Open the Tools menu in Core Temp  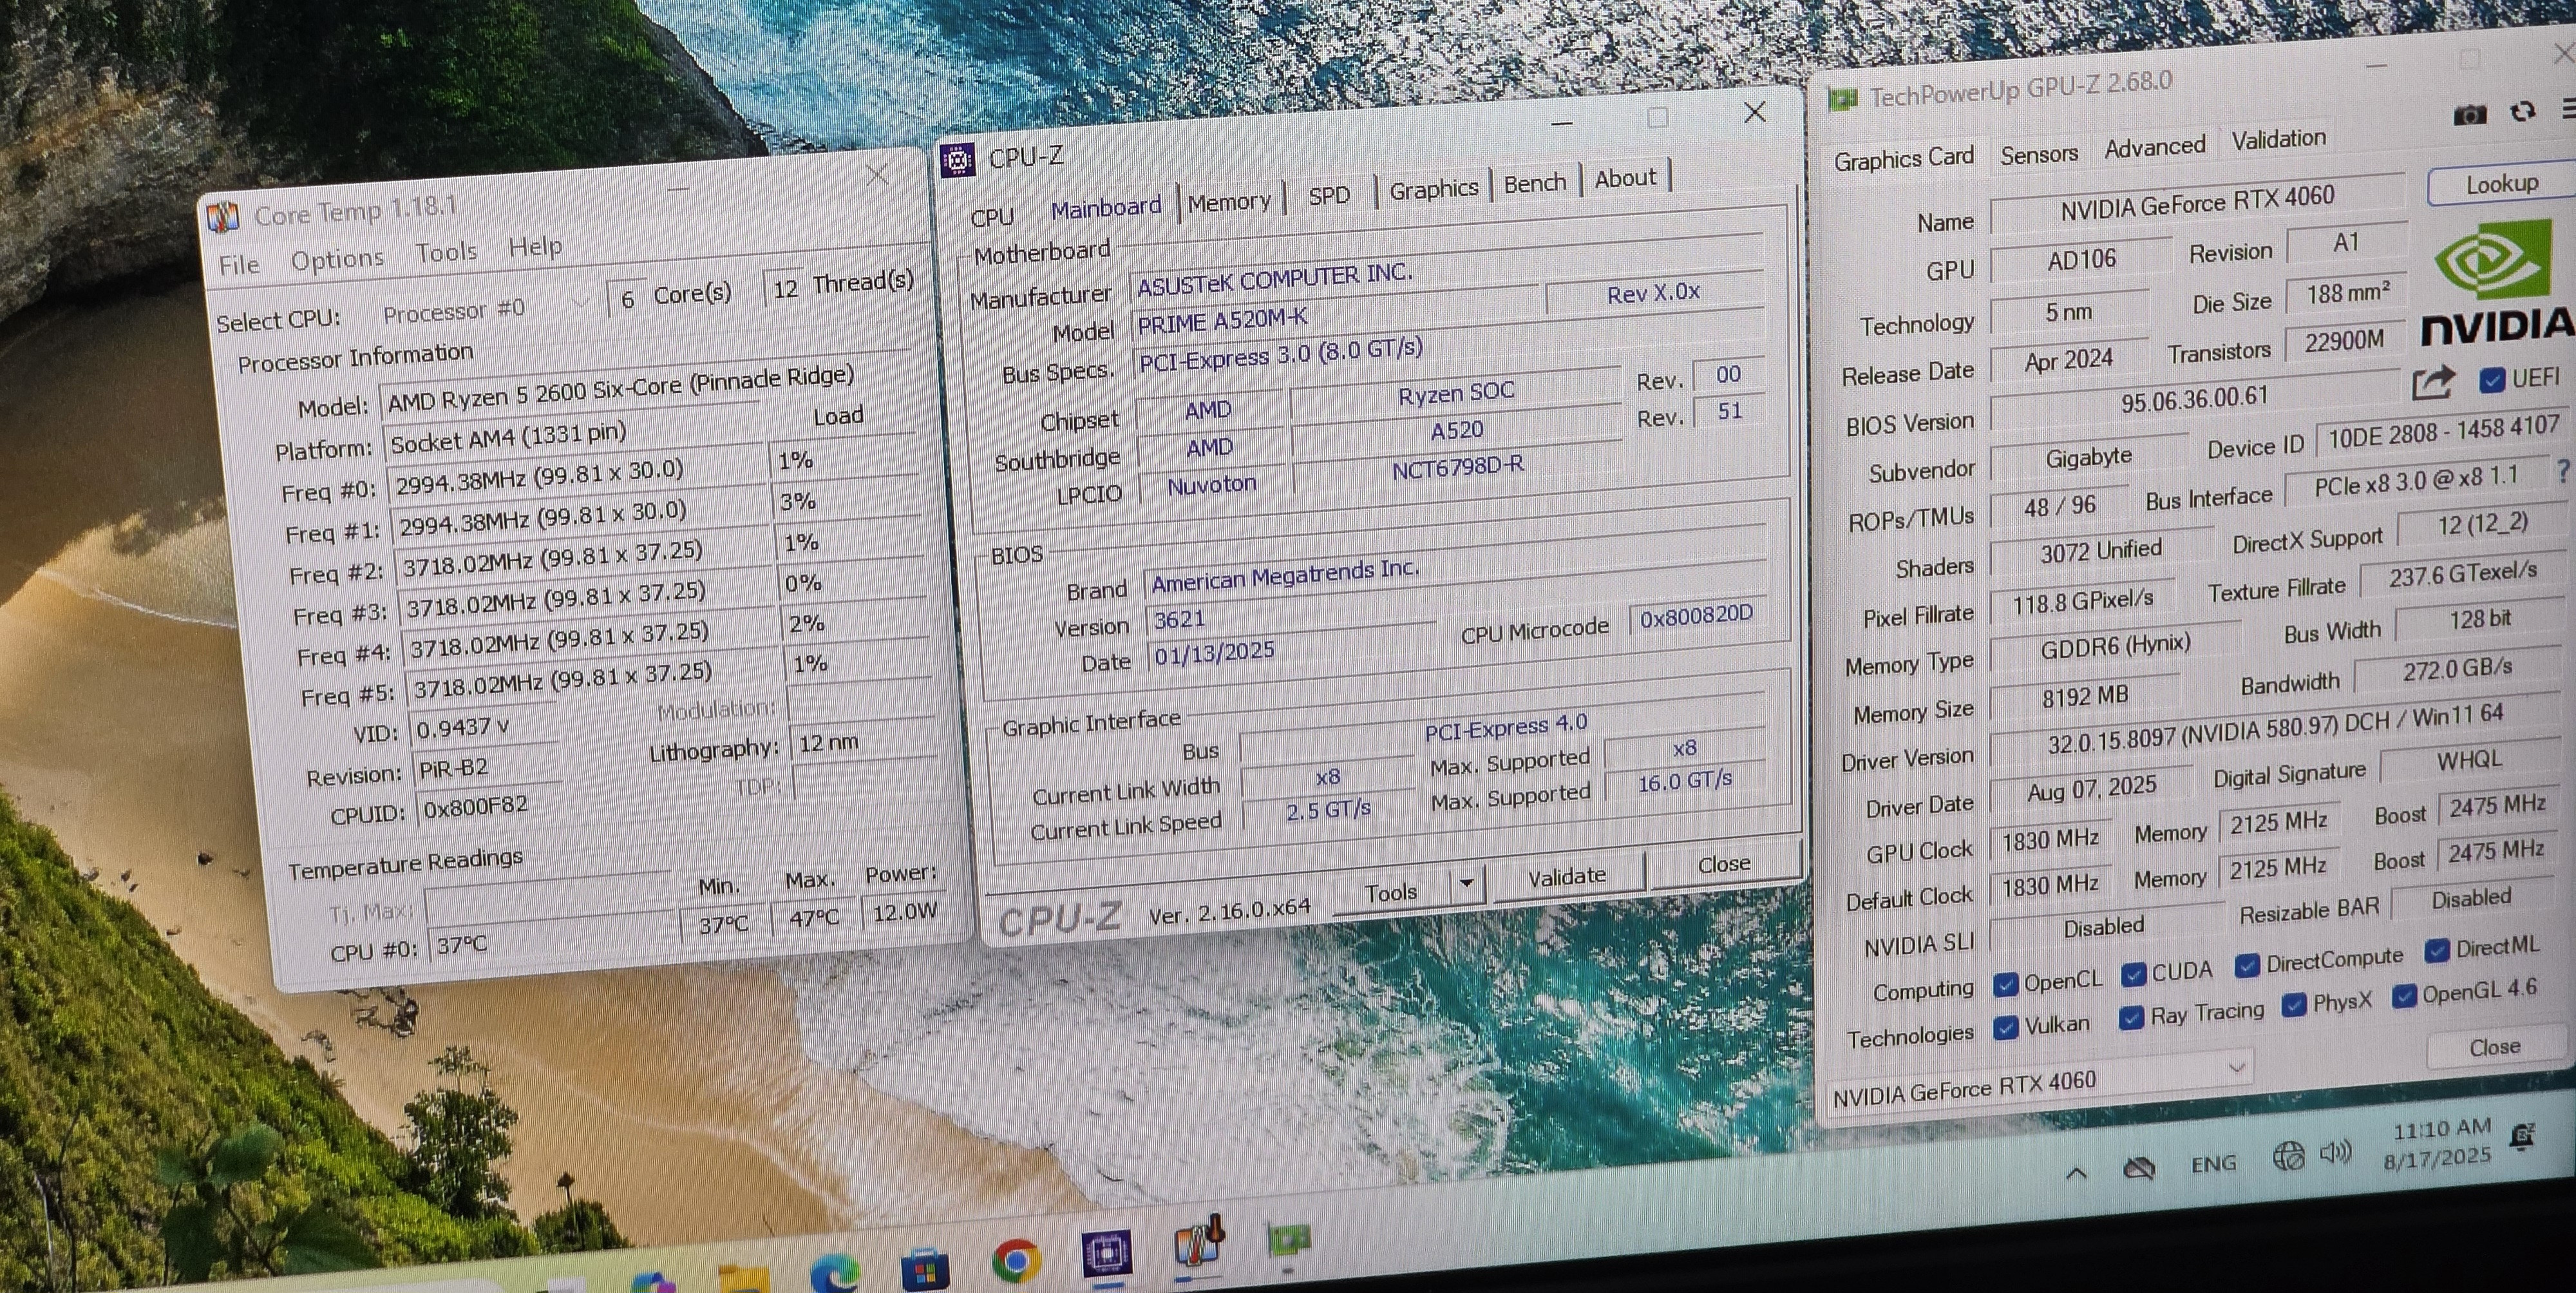(x=446, y=252)
